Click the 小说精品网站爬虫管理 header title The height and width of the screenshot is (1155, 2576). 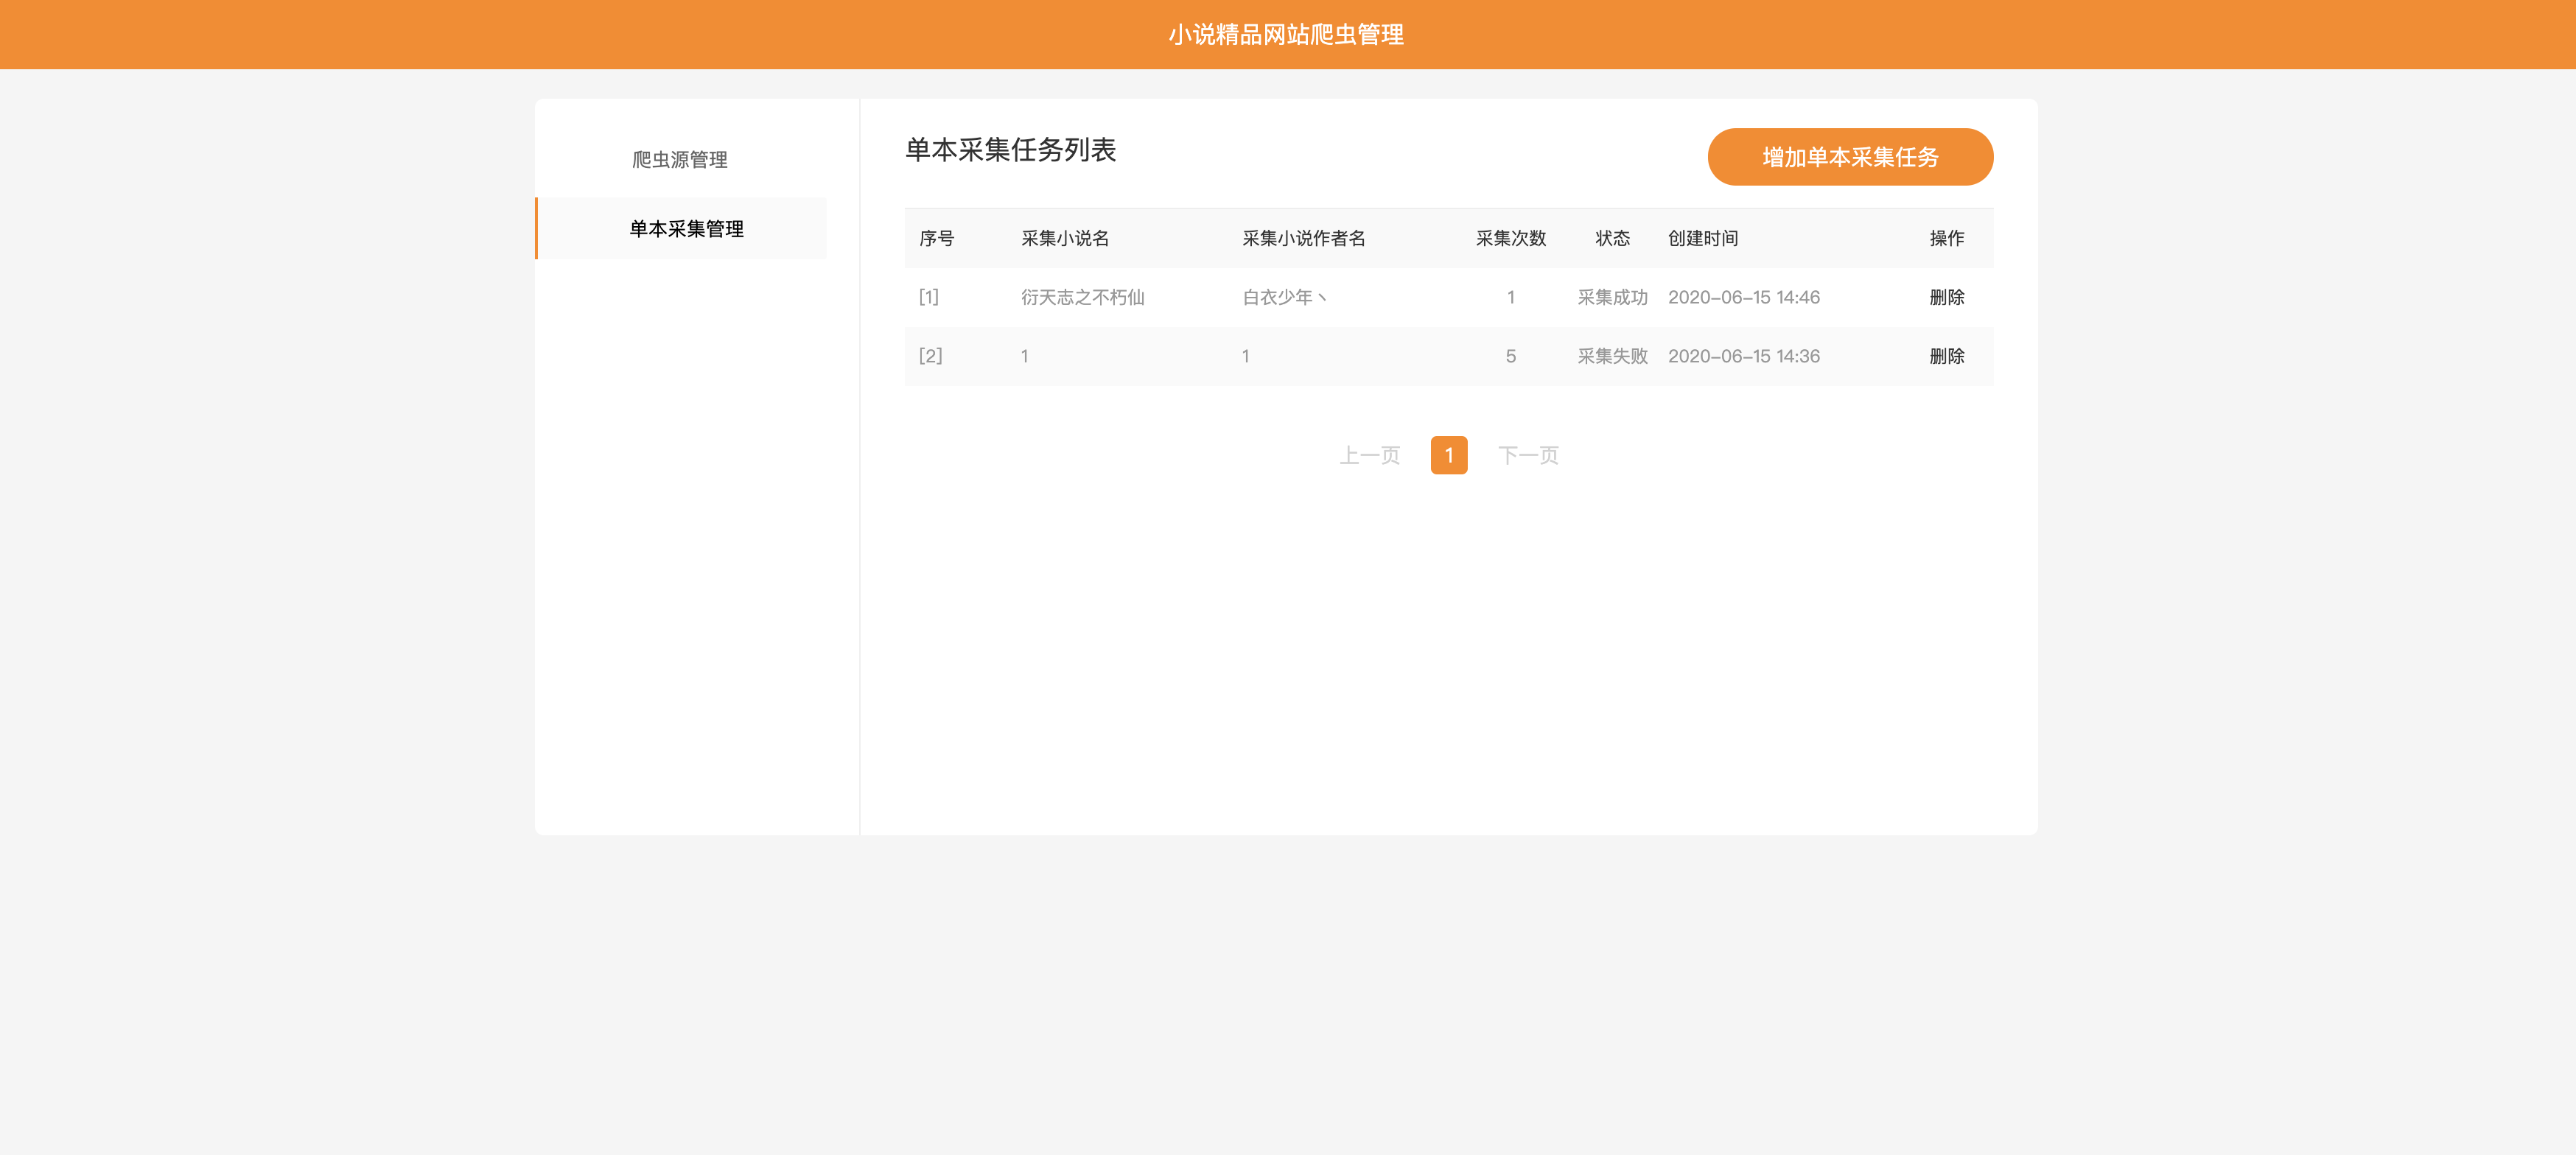pyautogui.click(x=1286, y=35)
